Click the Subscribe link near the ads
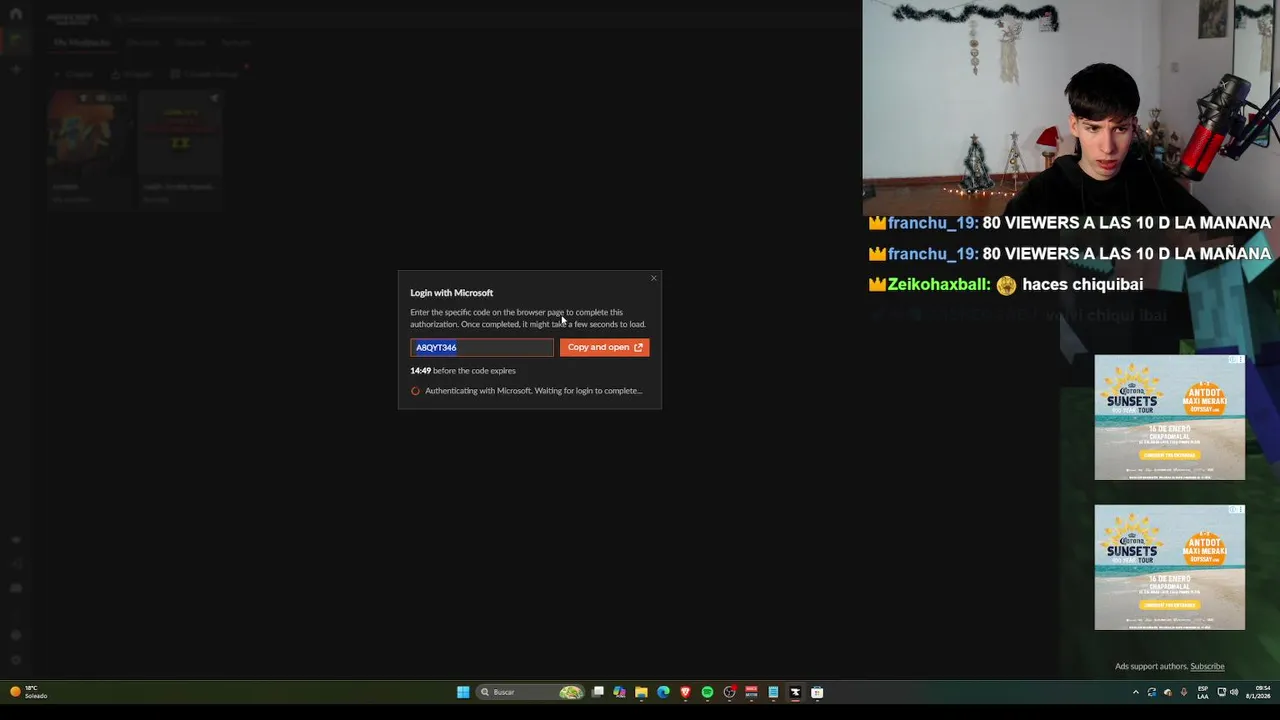 tap(1207, 666)
